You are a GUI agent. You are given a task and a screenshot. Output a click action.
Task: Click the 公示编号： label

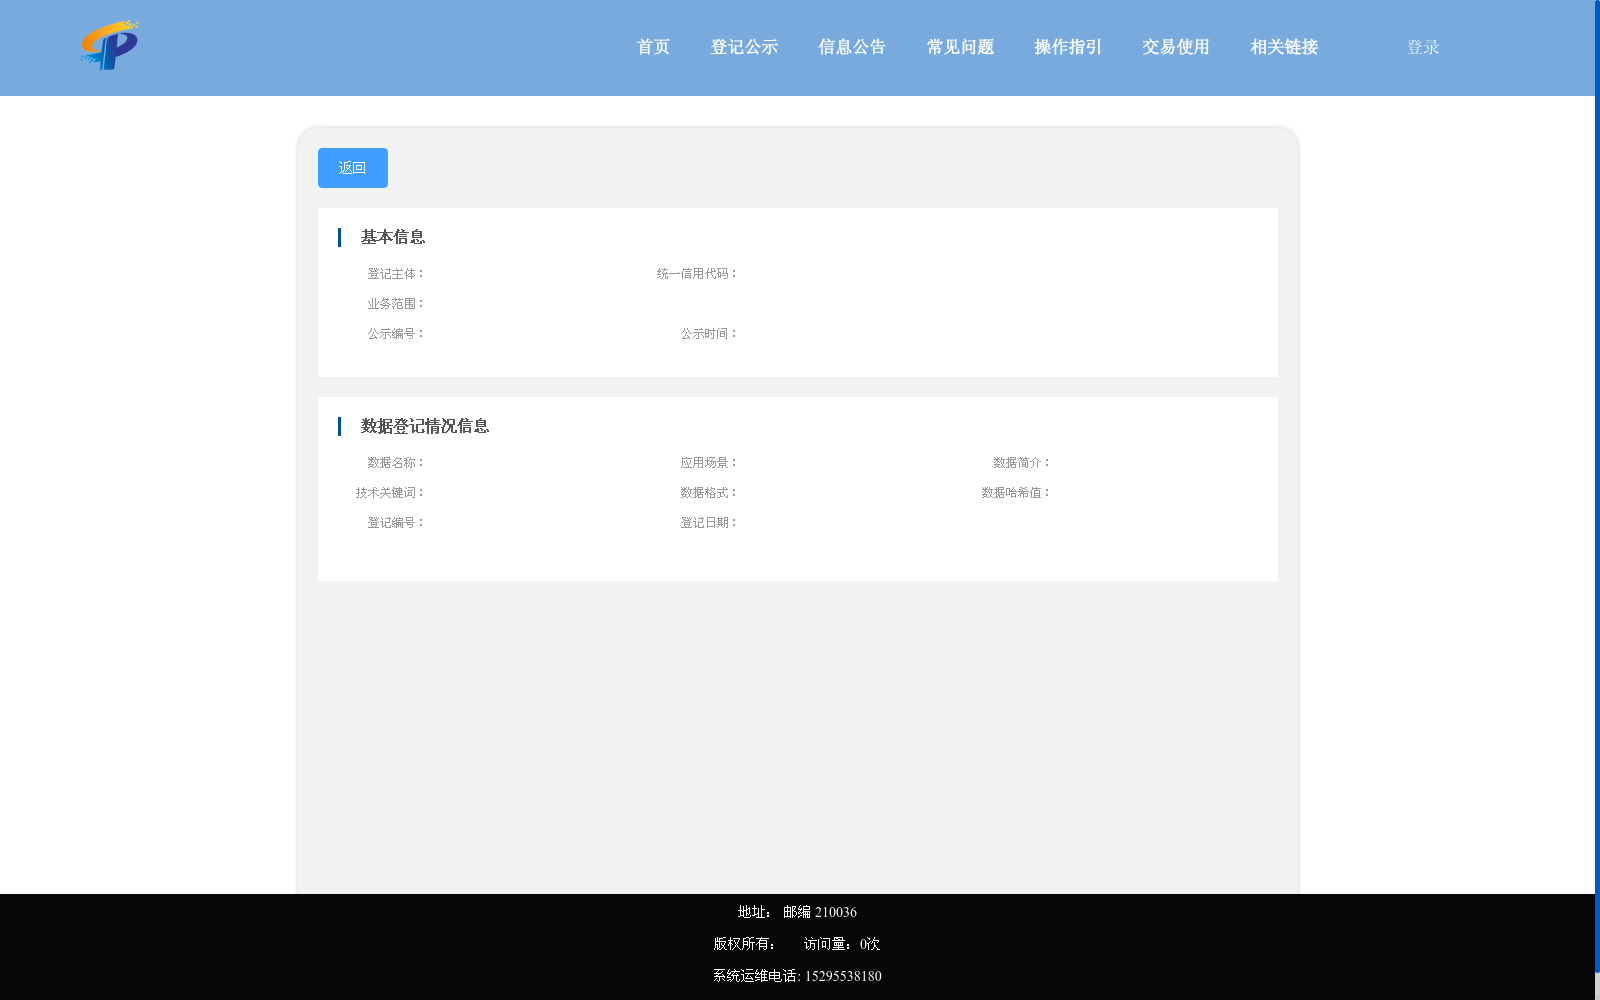[x=396, y=334]
